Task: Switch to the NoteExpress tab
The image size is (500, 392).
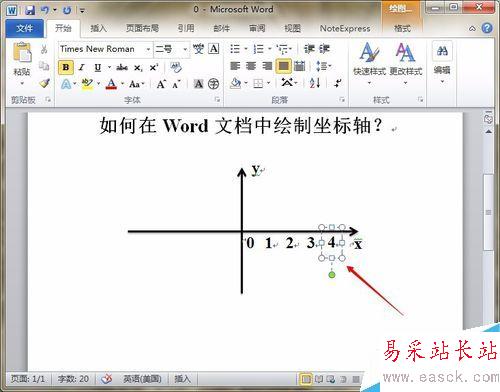Action: [345, 29]
